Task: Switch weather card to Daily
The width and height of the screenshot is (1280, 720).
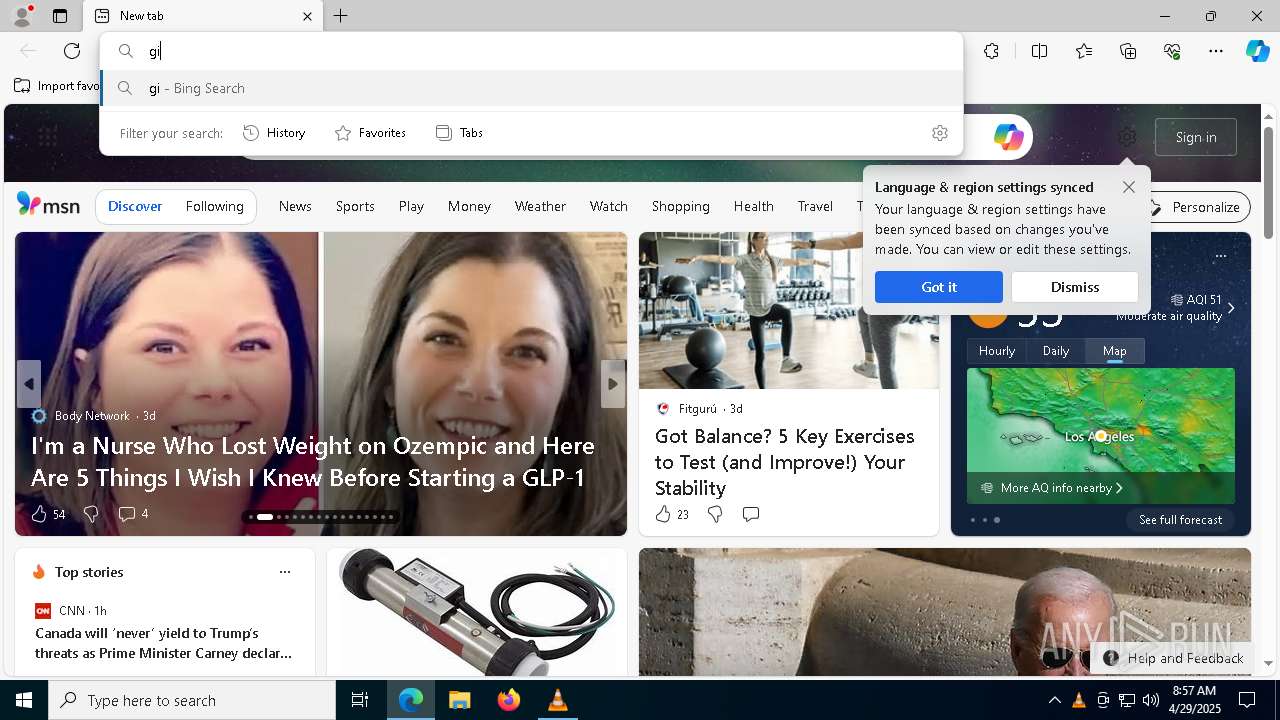Action: click(x=1056, y=351)
